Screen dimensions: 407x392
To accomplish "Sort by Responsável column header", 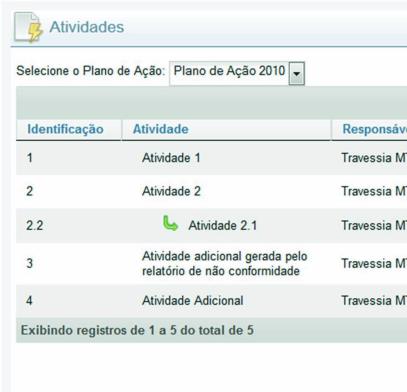I will click(x=375, y=129).
